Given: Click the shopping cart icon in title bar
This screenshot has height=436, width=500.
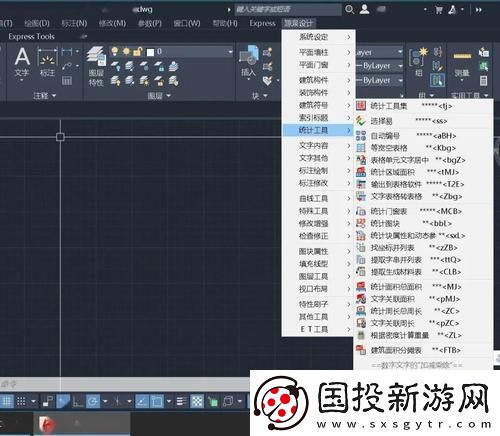Looking at the screenshot, I should [439, 10].
